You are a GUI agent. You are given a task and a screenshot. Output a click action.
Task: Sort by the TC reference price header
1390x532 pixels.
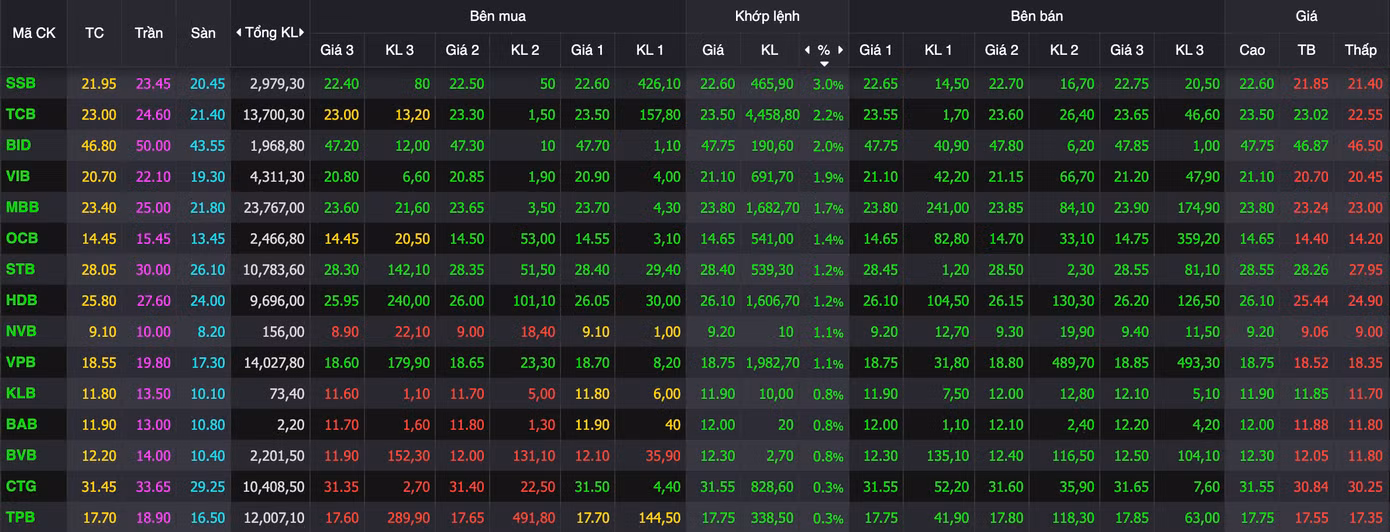point(94,33)
